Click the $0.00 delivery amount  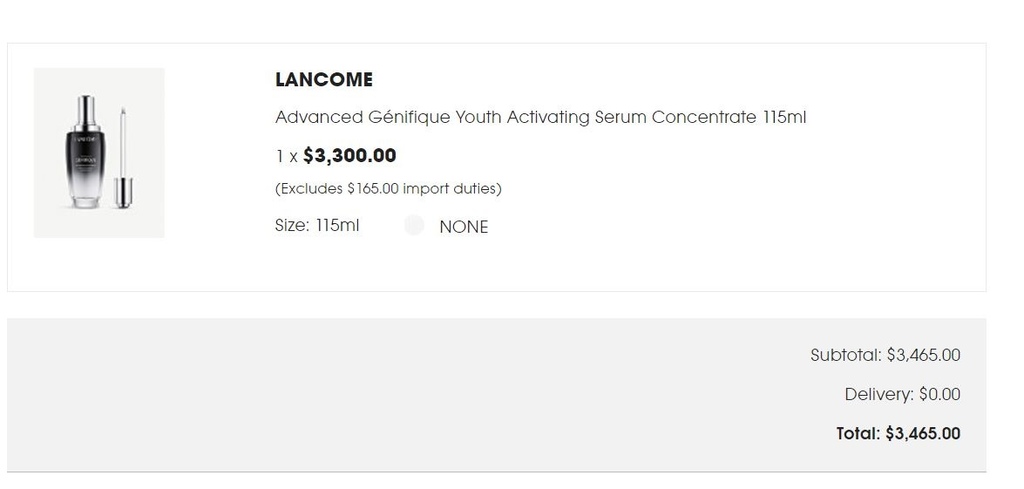(940, 394)
